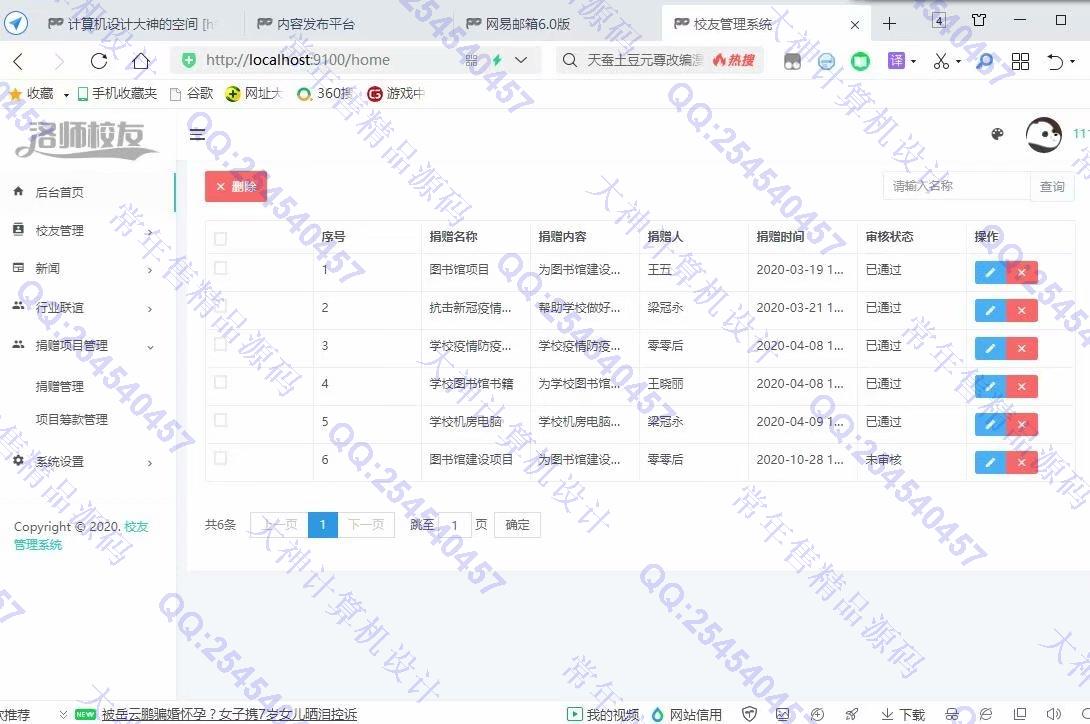The height and width of the screenshot is (724, 1090).
Task: Click the browser back arrow
Action: [x=19, y=61]
